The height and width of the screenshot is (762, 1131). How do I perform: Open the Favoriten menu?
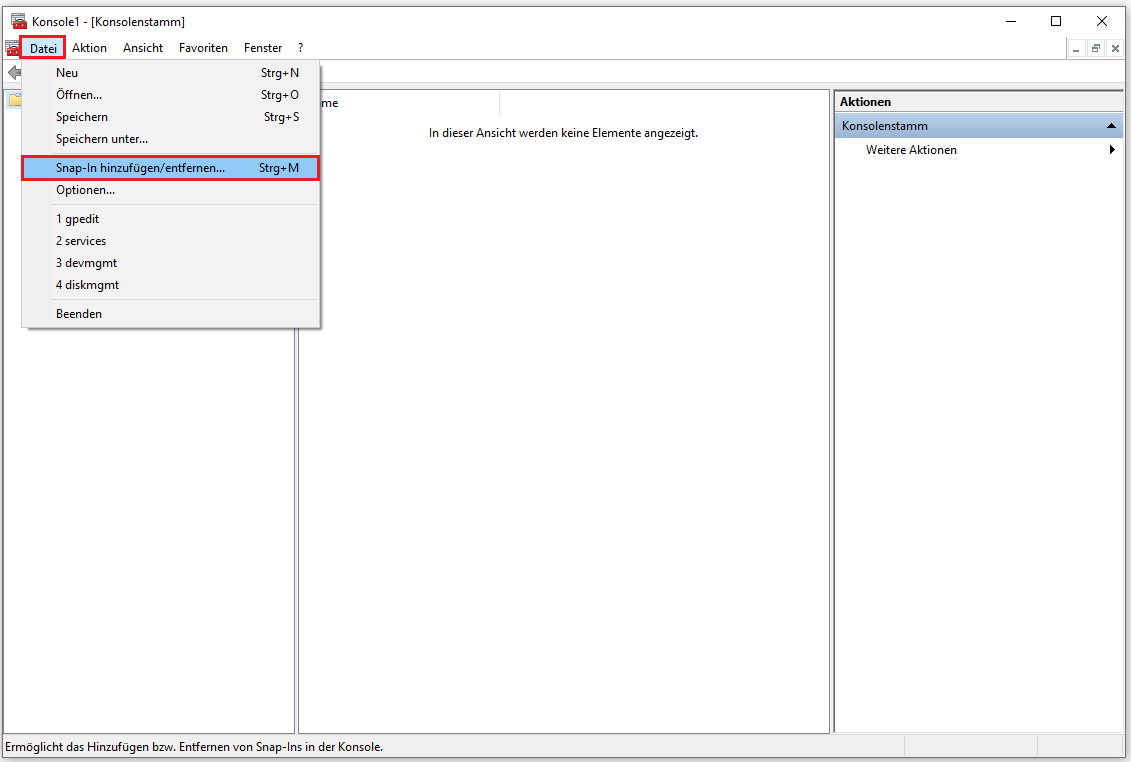(203, 48)
